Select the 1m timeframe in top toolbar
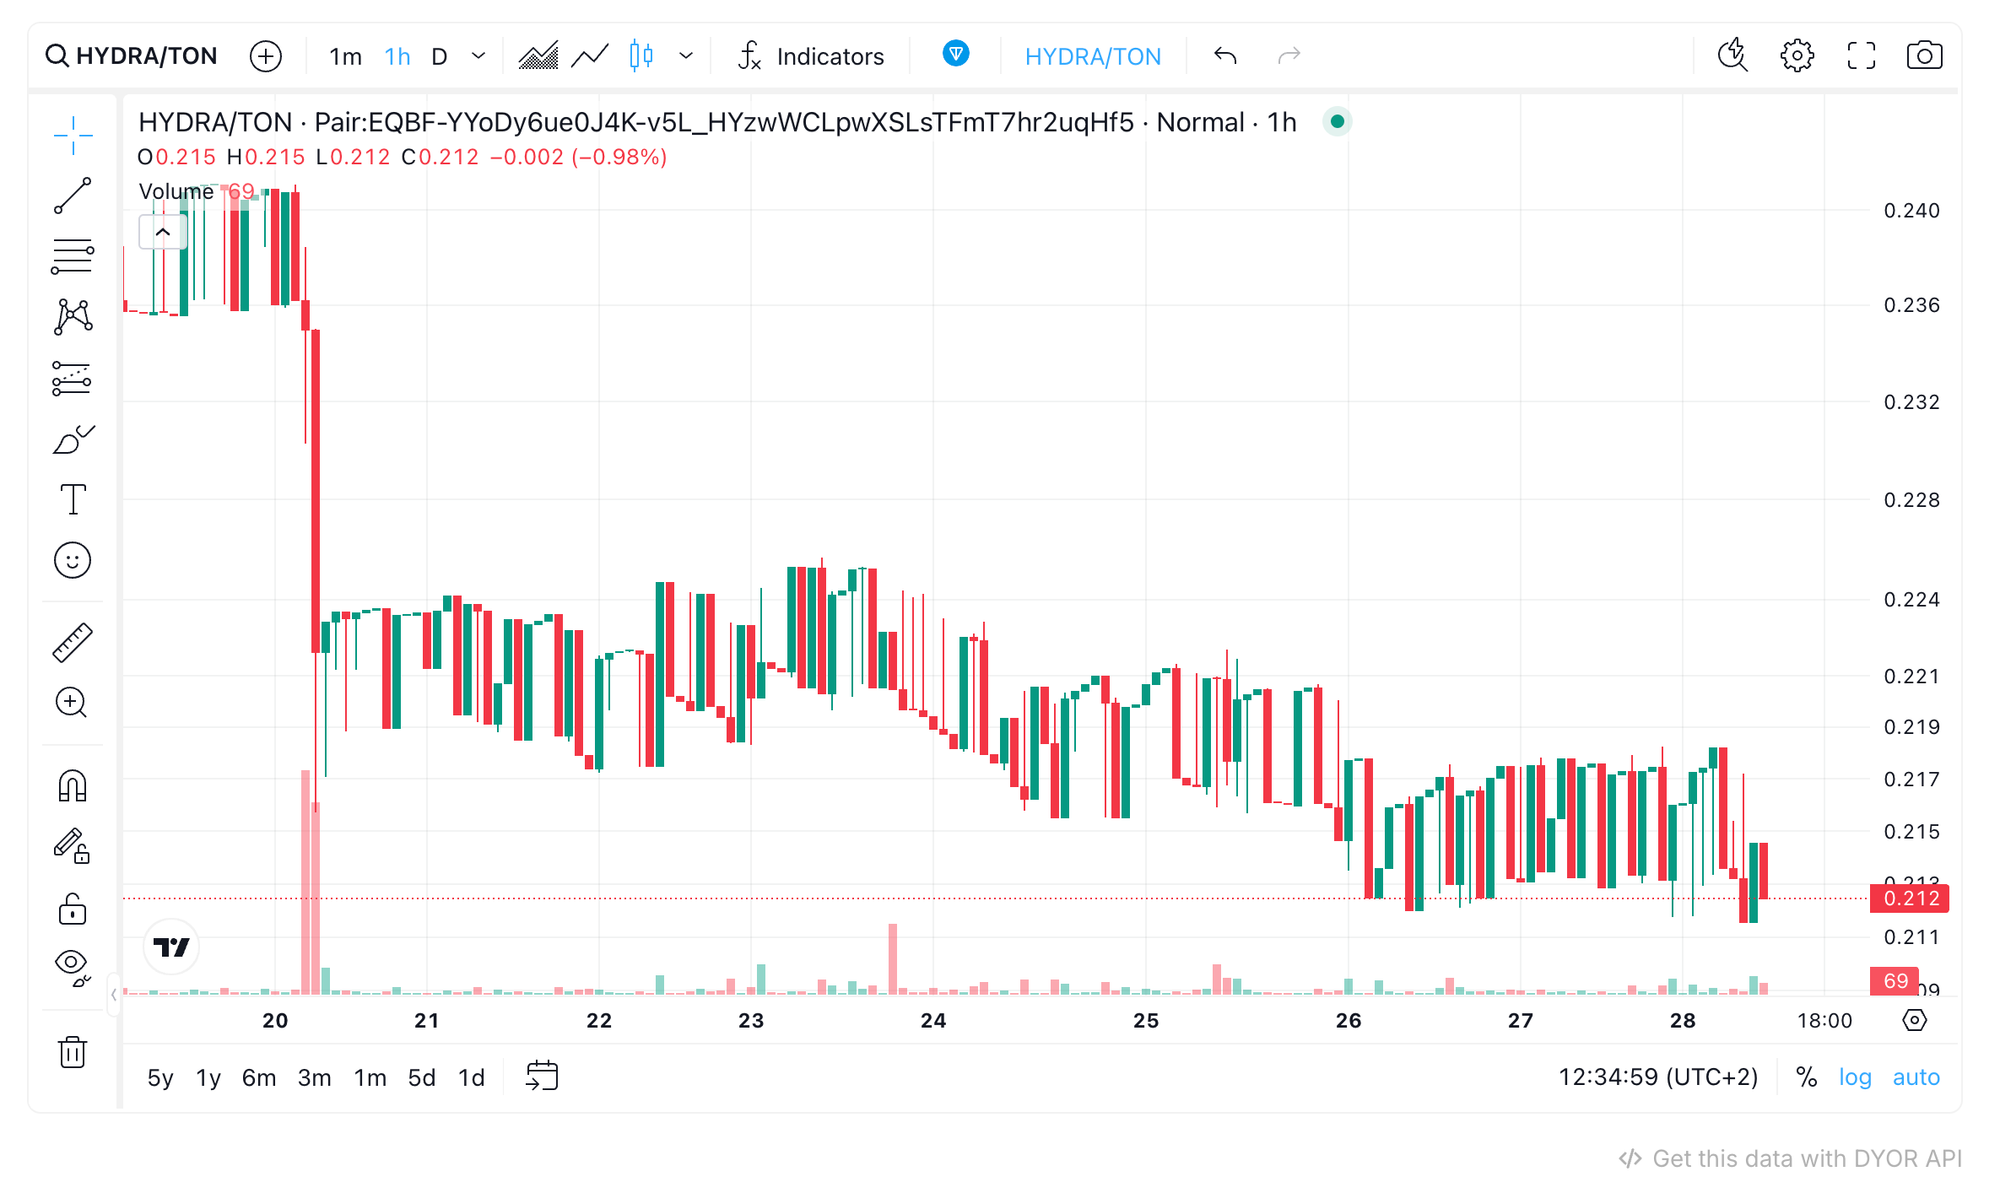Image resolution: width=2000 pixels, height=1186 pixels. (x=345, y=56)
